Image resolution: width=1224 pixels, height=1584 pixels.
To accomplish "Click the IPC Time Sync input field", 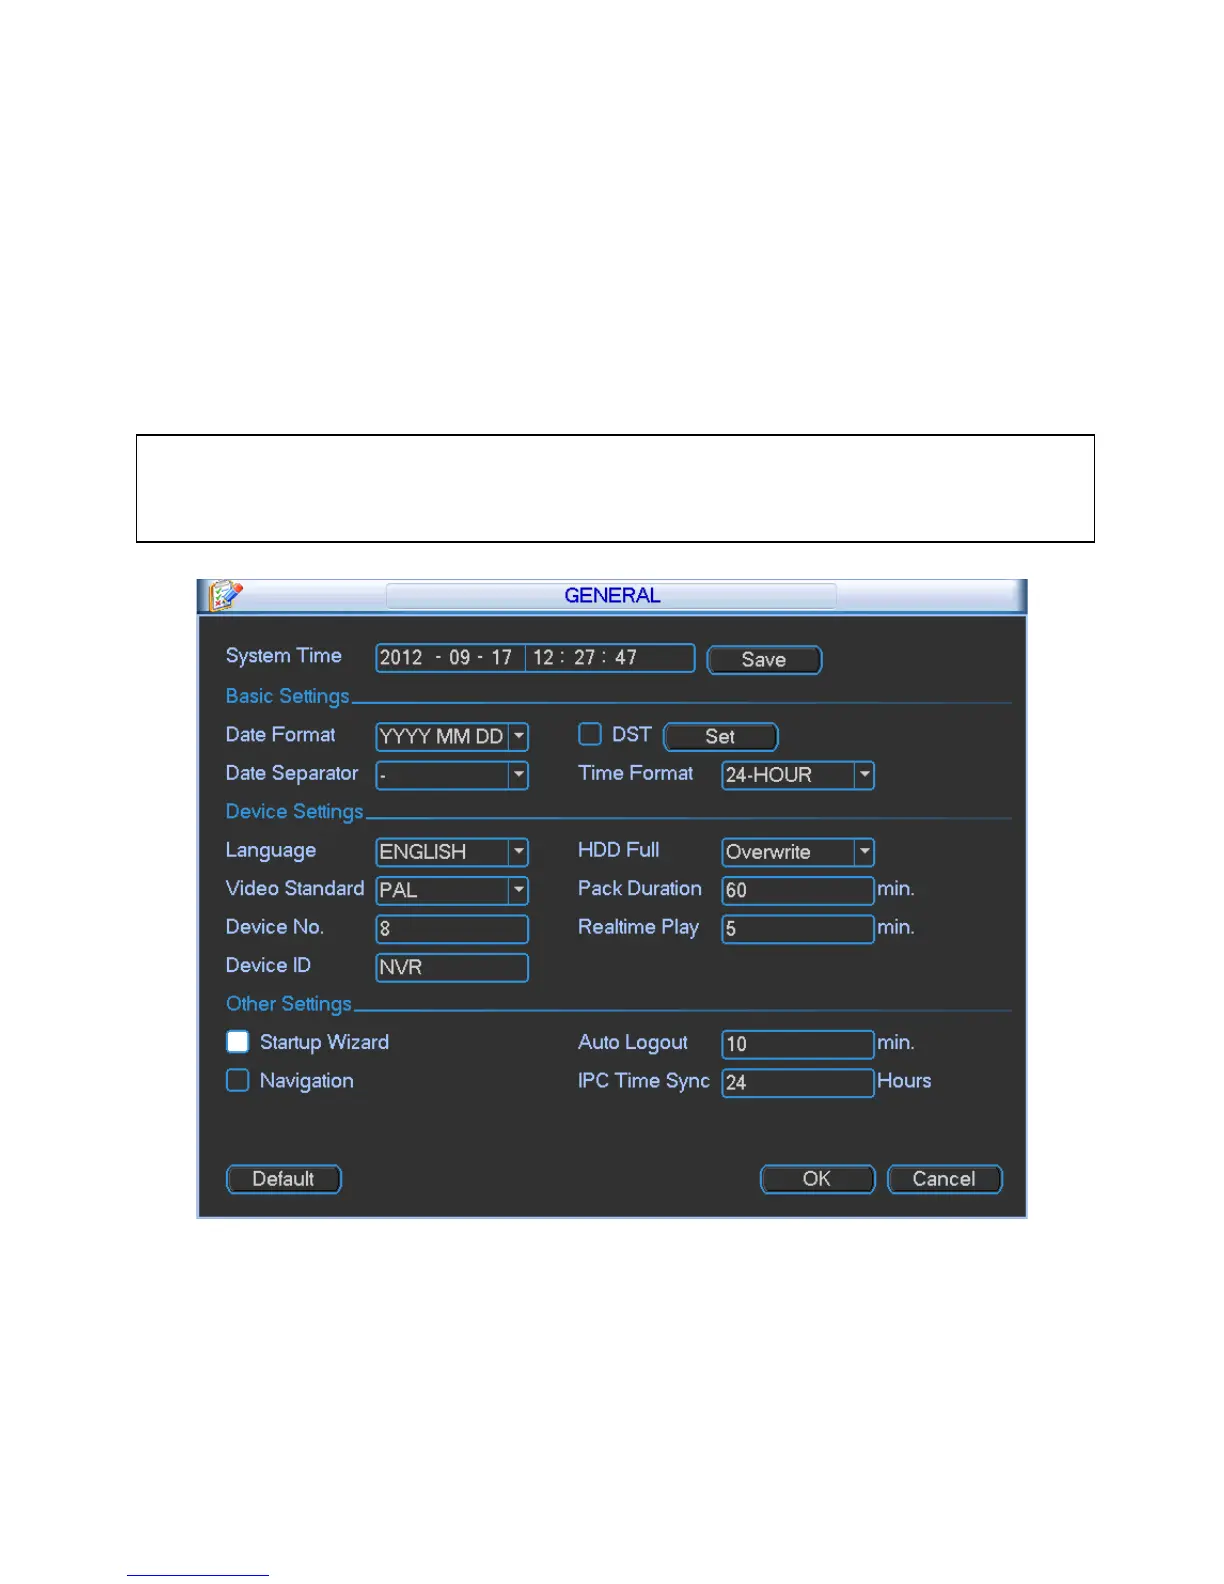I will [798, 1082].
